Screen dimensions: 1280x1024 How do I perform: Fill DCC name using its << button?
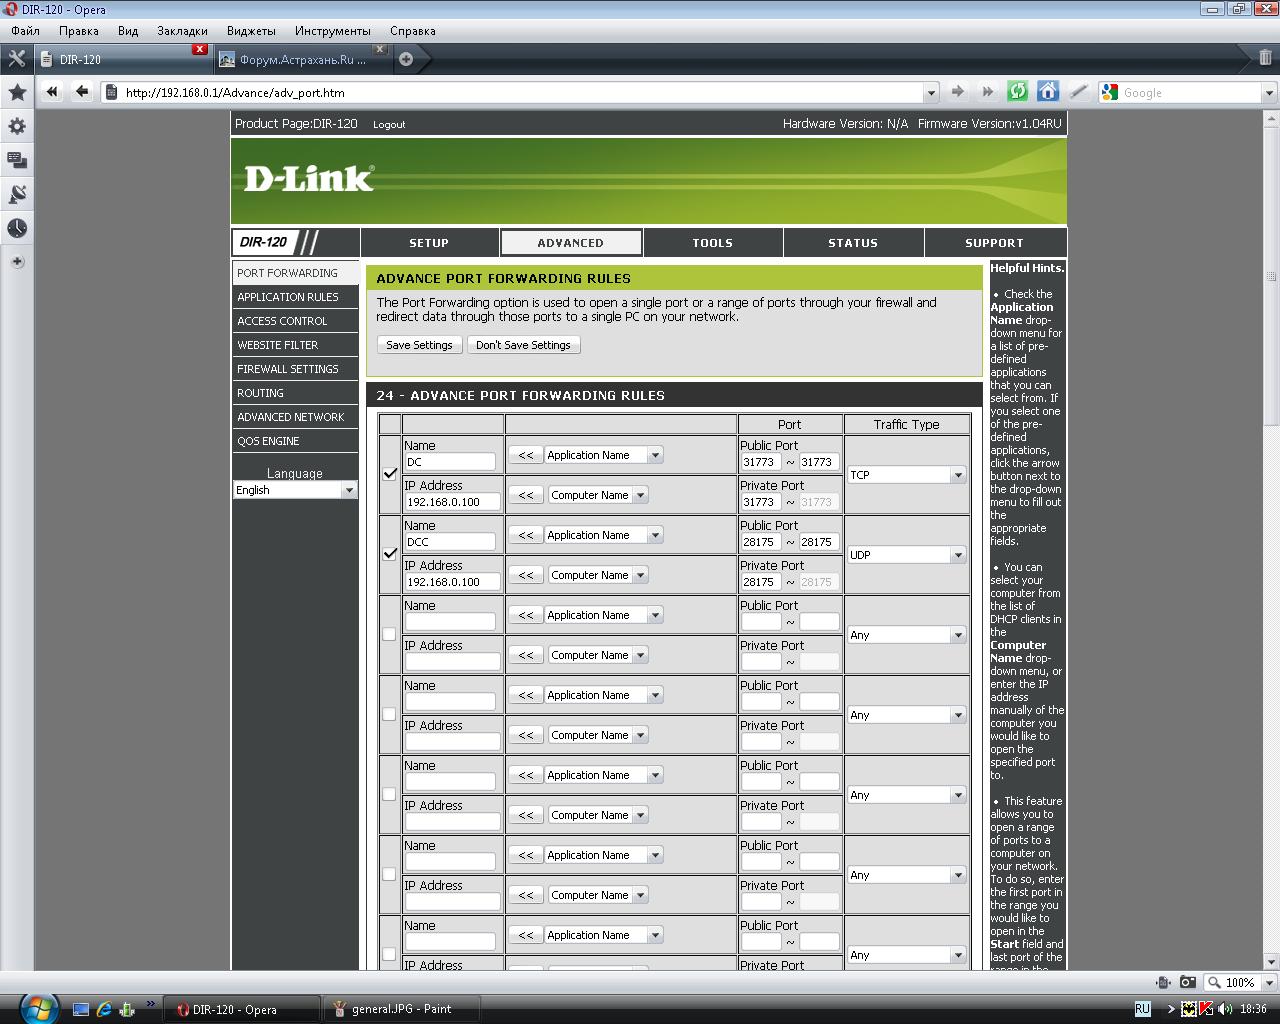pyautogui.click(x=525, y=535)
